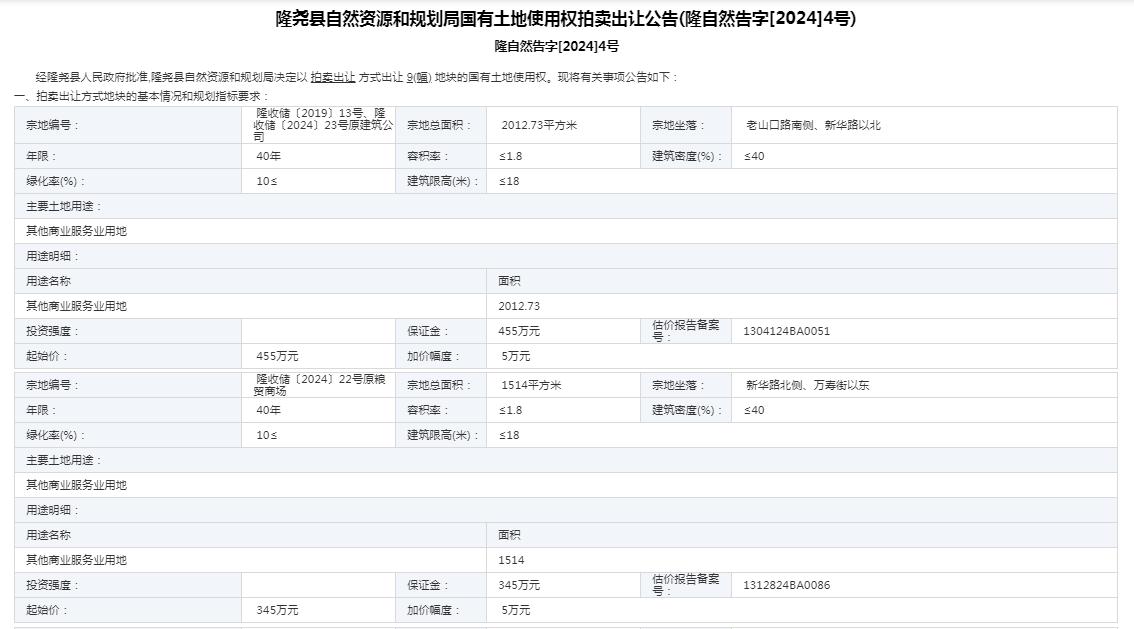Click the 宗地总面积 label in first parcel
1134x629 pixels.
pyautogui.click(x=438, y=126)
